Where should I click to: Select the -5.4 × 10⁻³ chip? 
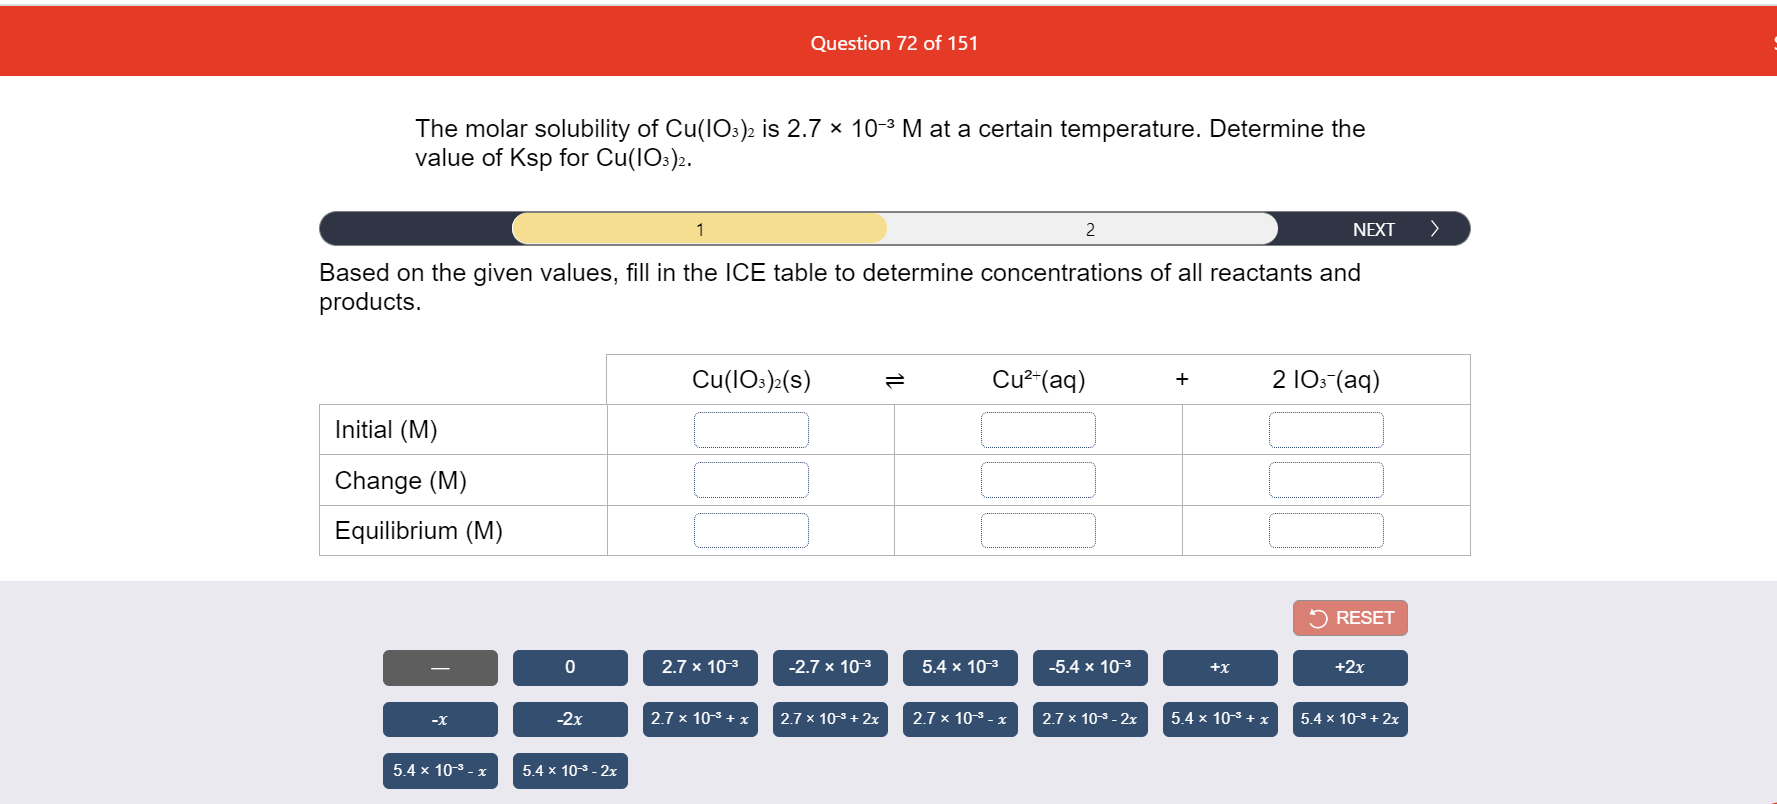[1090, 667]
